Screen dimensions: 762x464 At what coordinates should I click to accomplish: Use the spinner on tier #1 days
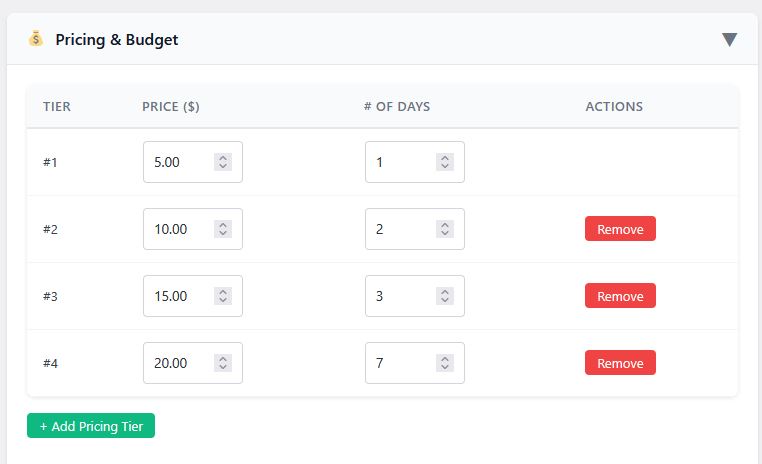(x=445, y=162)
